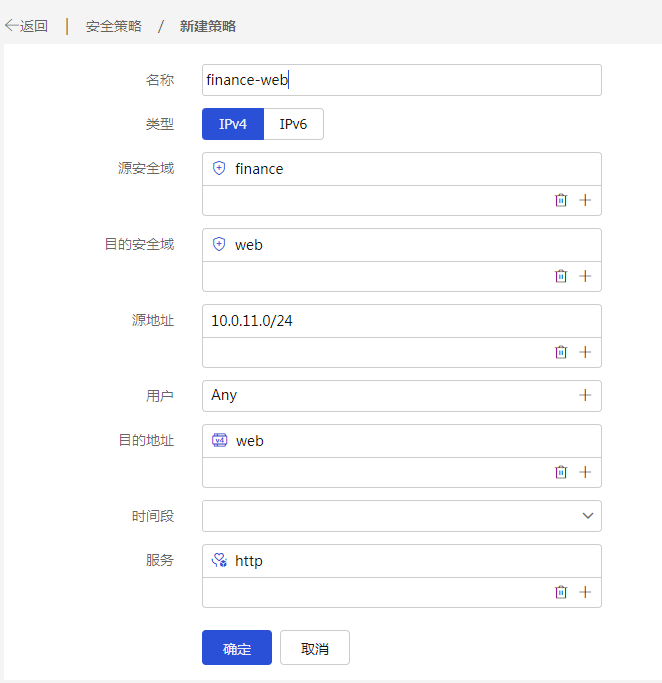662x683 pixels.
Task: Delete the destination address entry
Action: [561, 472]
